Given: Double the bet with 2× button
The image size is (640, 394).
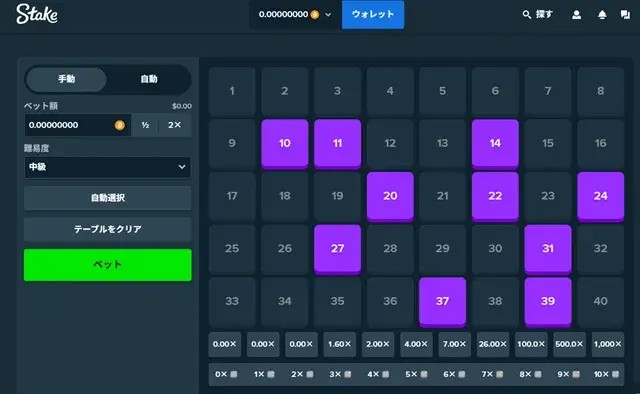Looking at the screenshot, I should coord(175,125).
